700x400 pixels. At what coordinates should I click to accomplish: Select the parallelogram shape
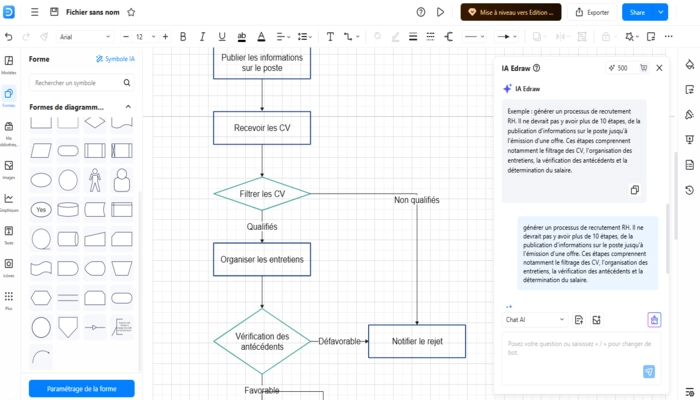[x=41, y=151]
